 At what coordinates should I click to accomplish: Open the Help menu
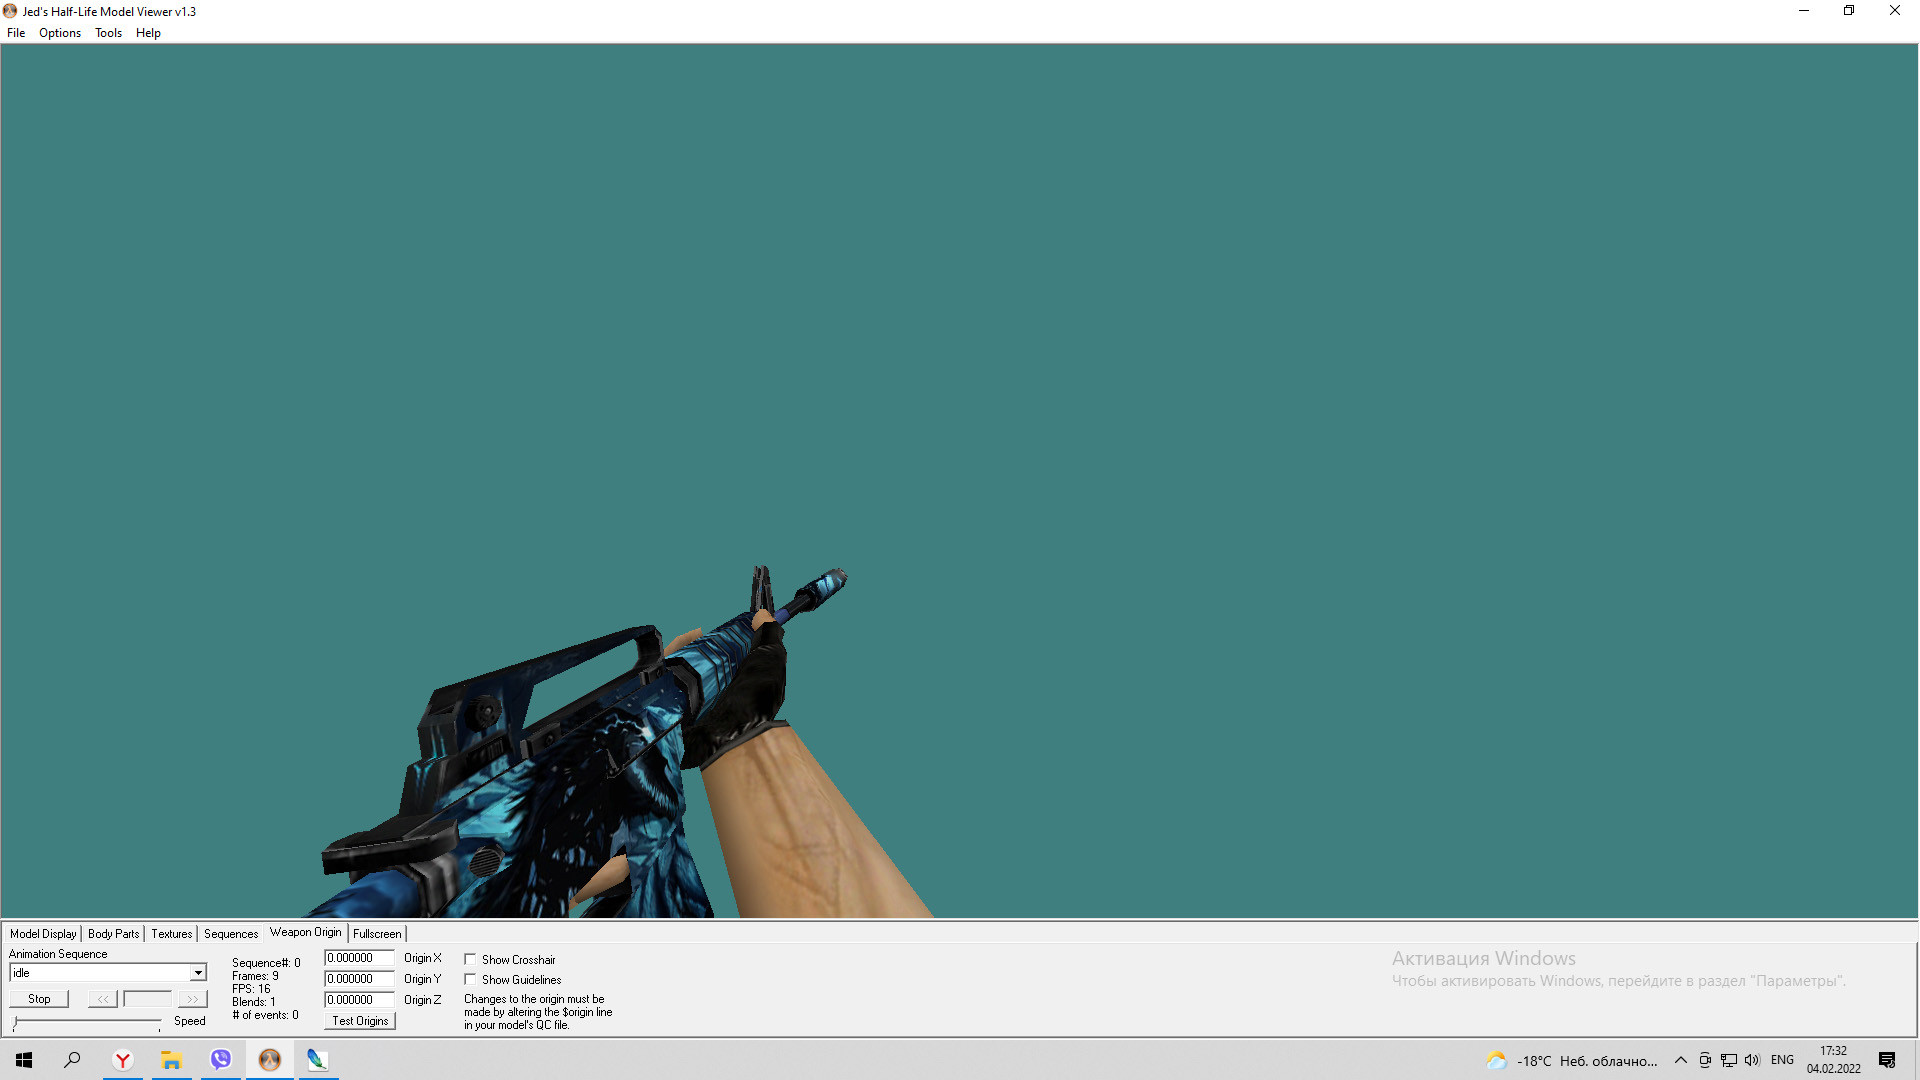pyautogui.click(x=148, y=33)
